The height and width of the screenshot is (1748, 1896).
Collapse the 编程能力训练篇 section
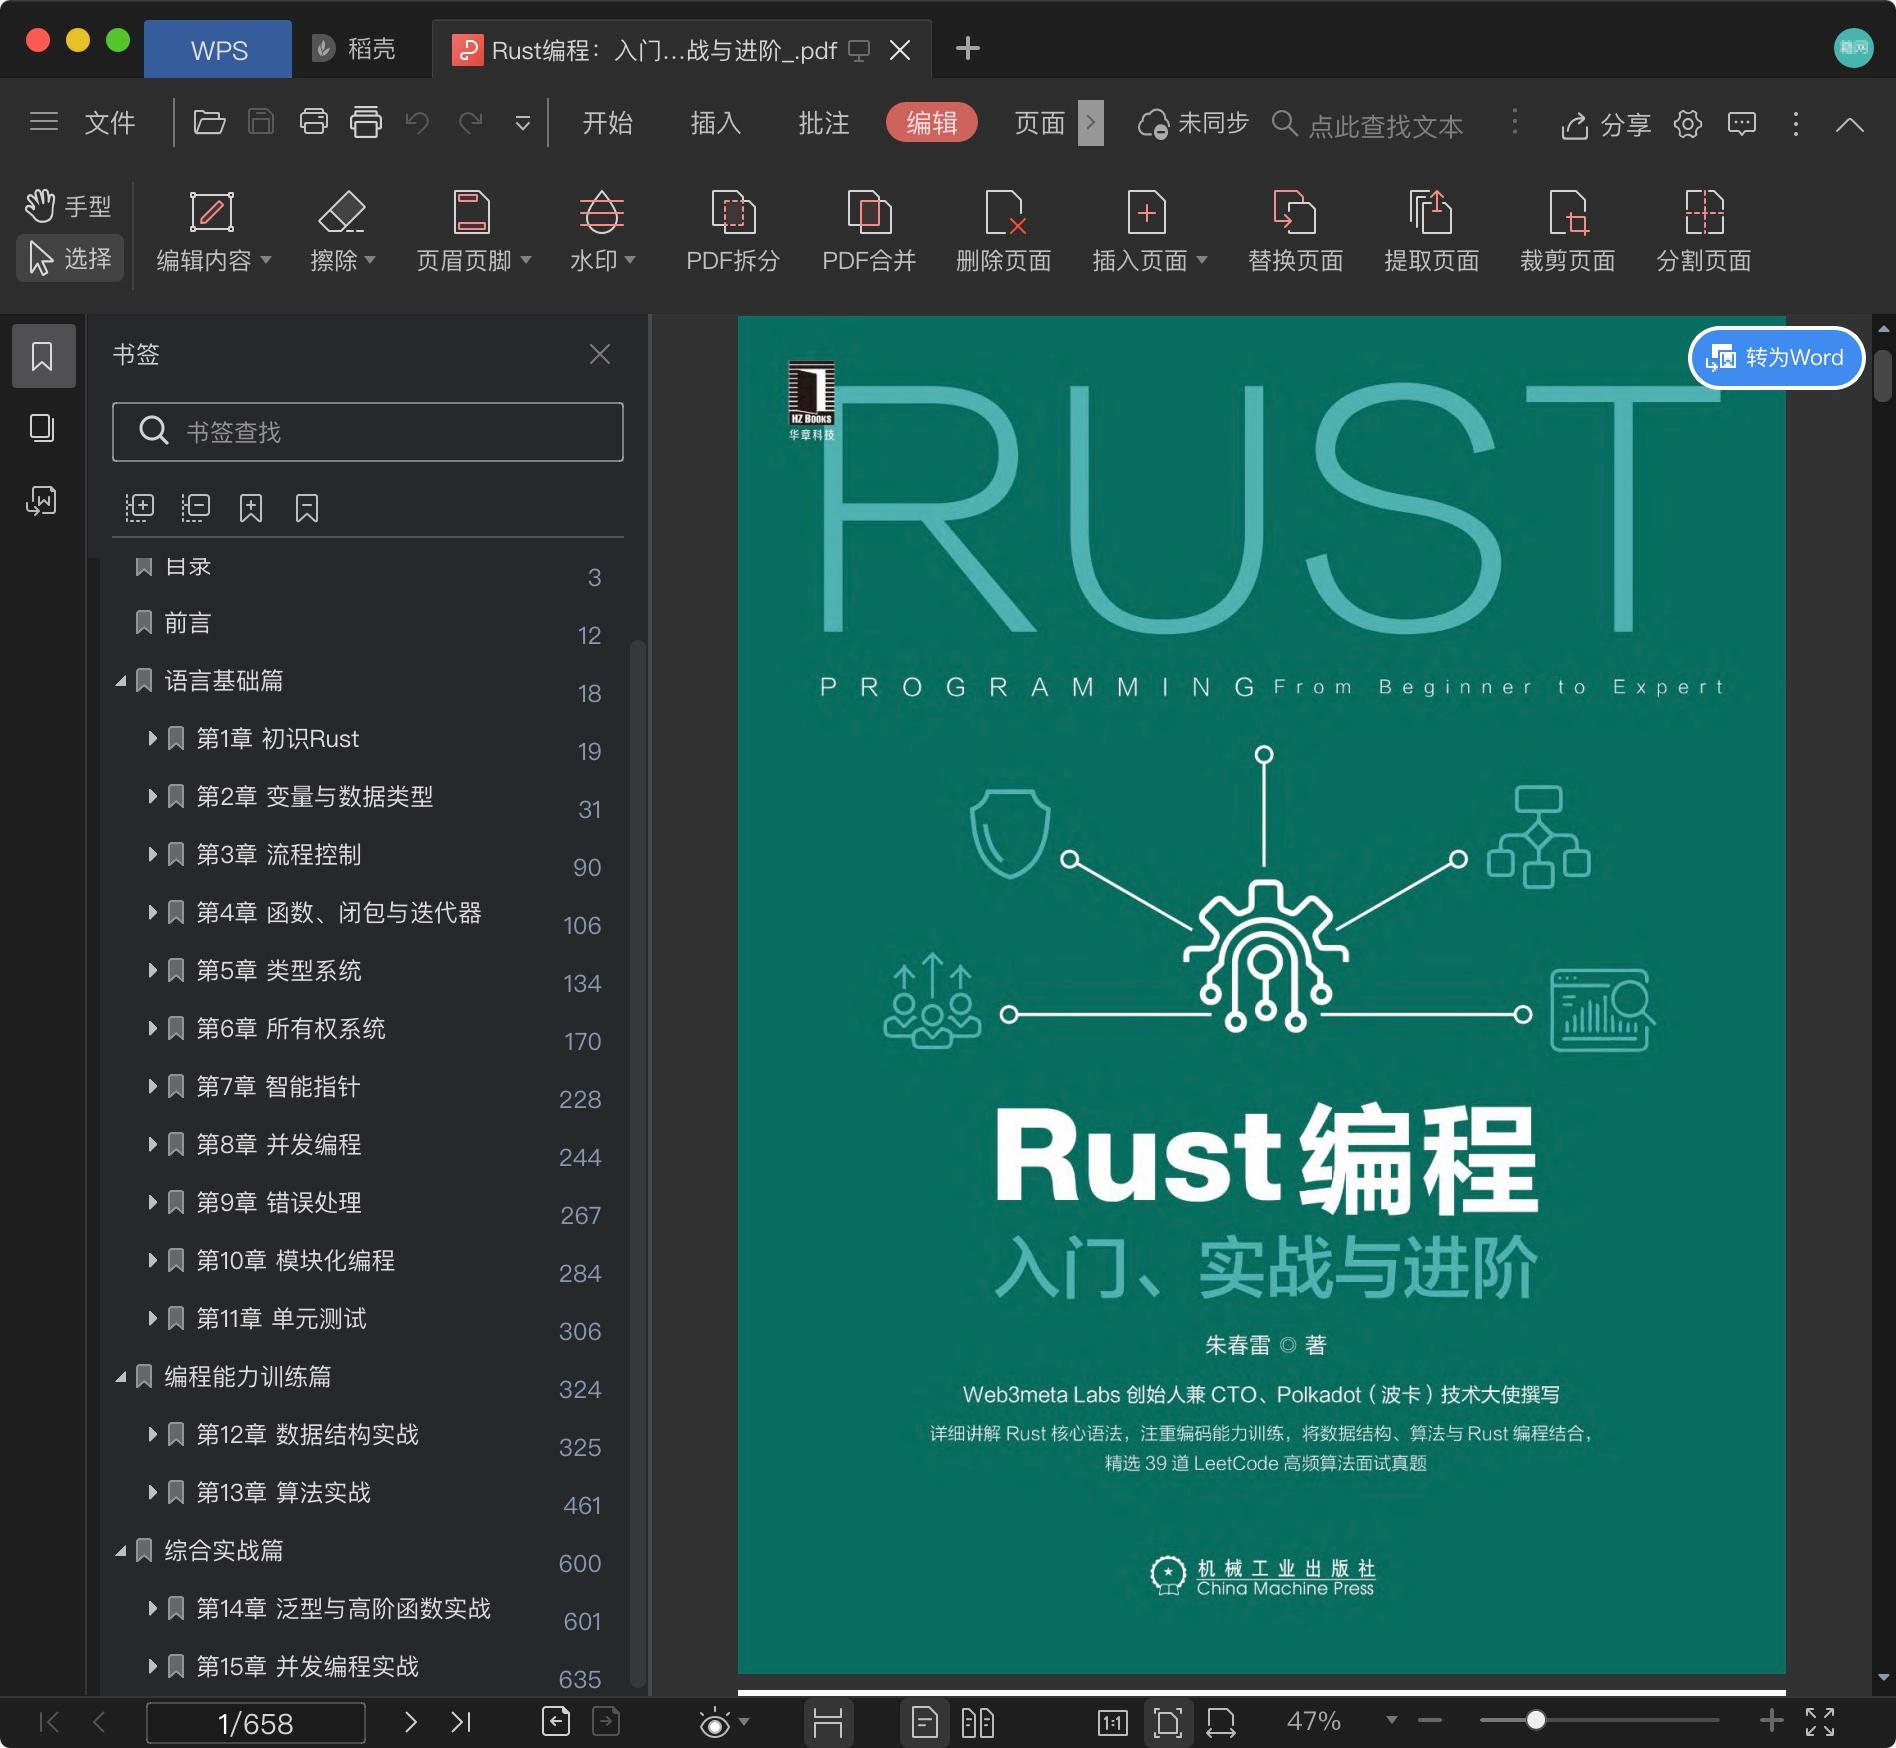point(121,1377)
